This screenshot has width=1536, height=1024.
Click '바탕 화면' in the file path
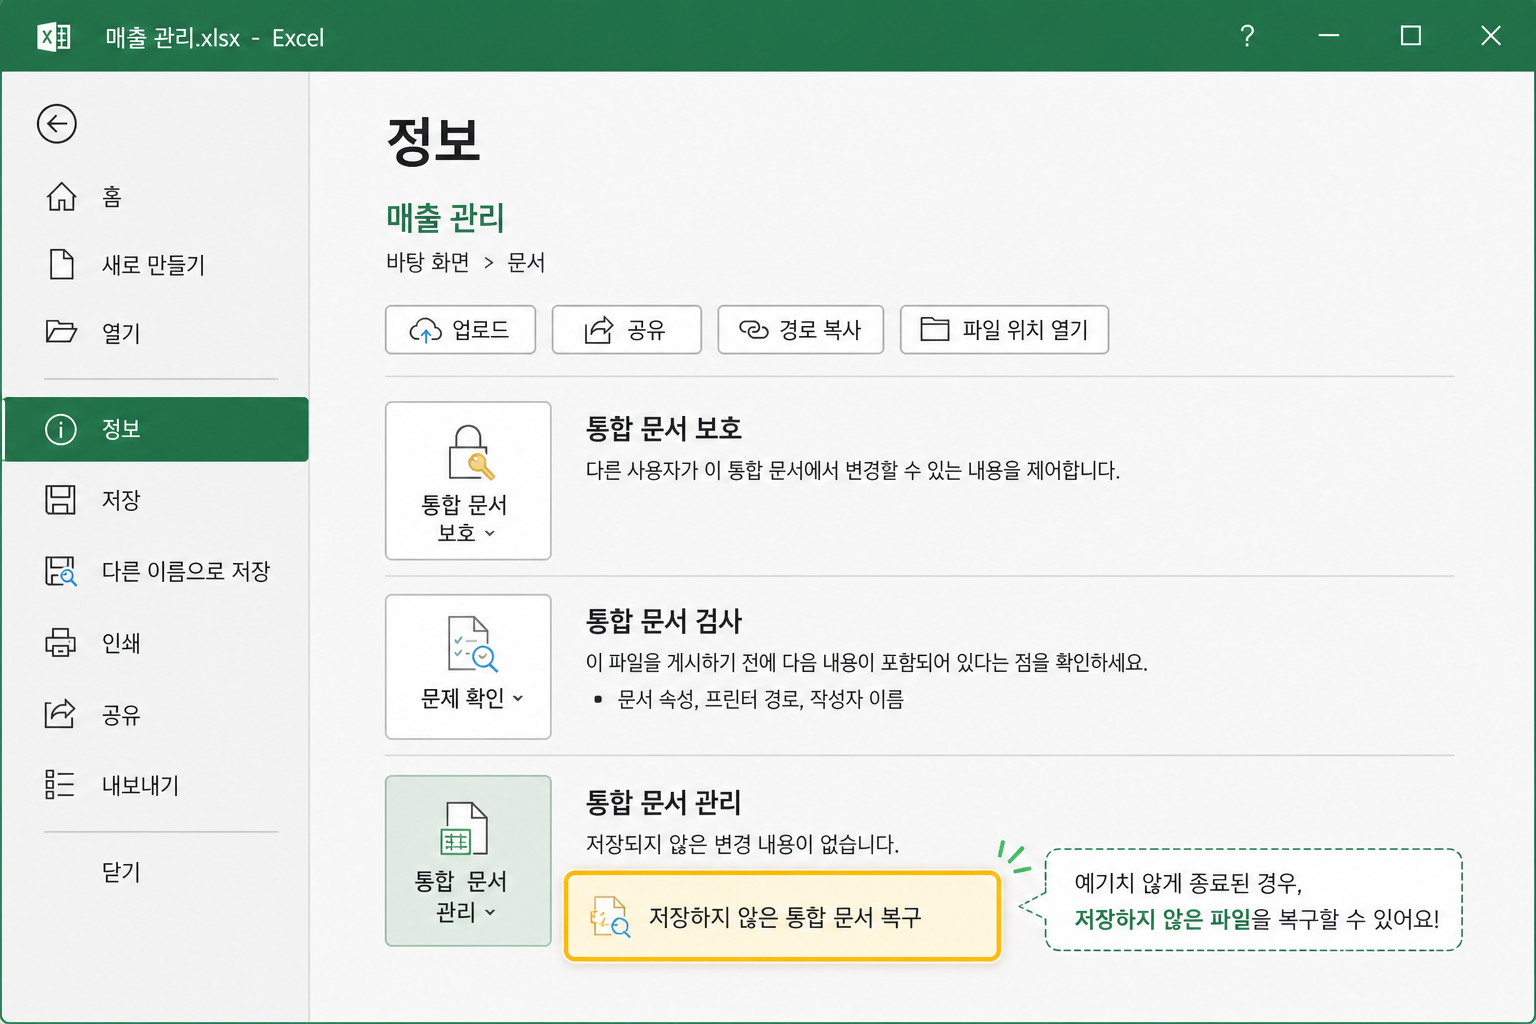click(428, 262)
